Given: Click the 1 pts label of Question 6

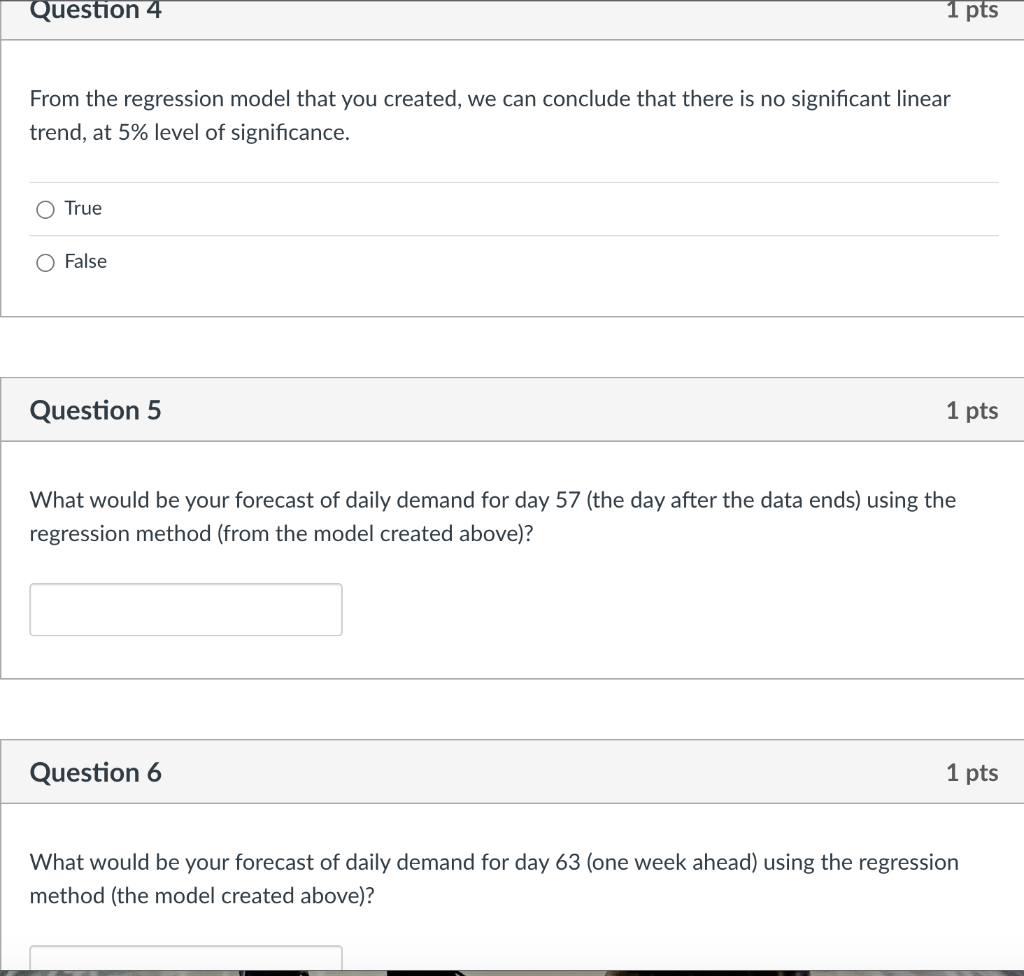Looking at the screenshot, I should [x=972, y=772].
